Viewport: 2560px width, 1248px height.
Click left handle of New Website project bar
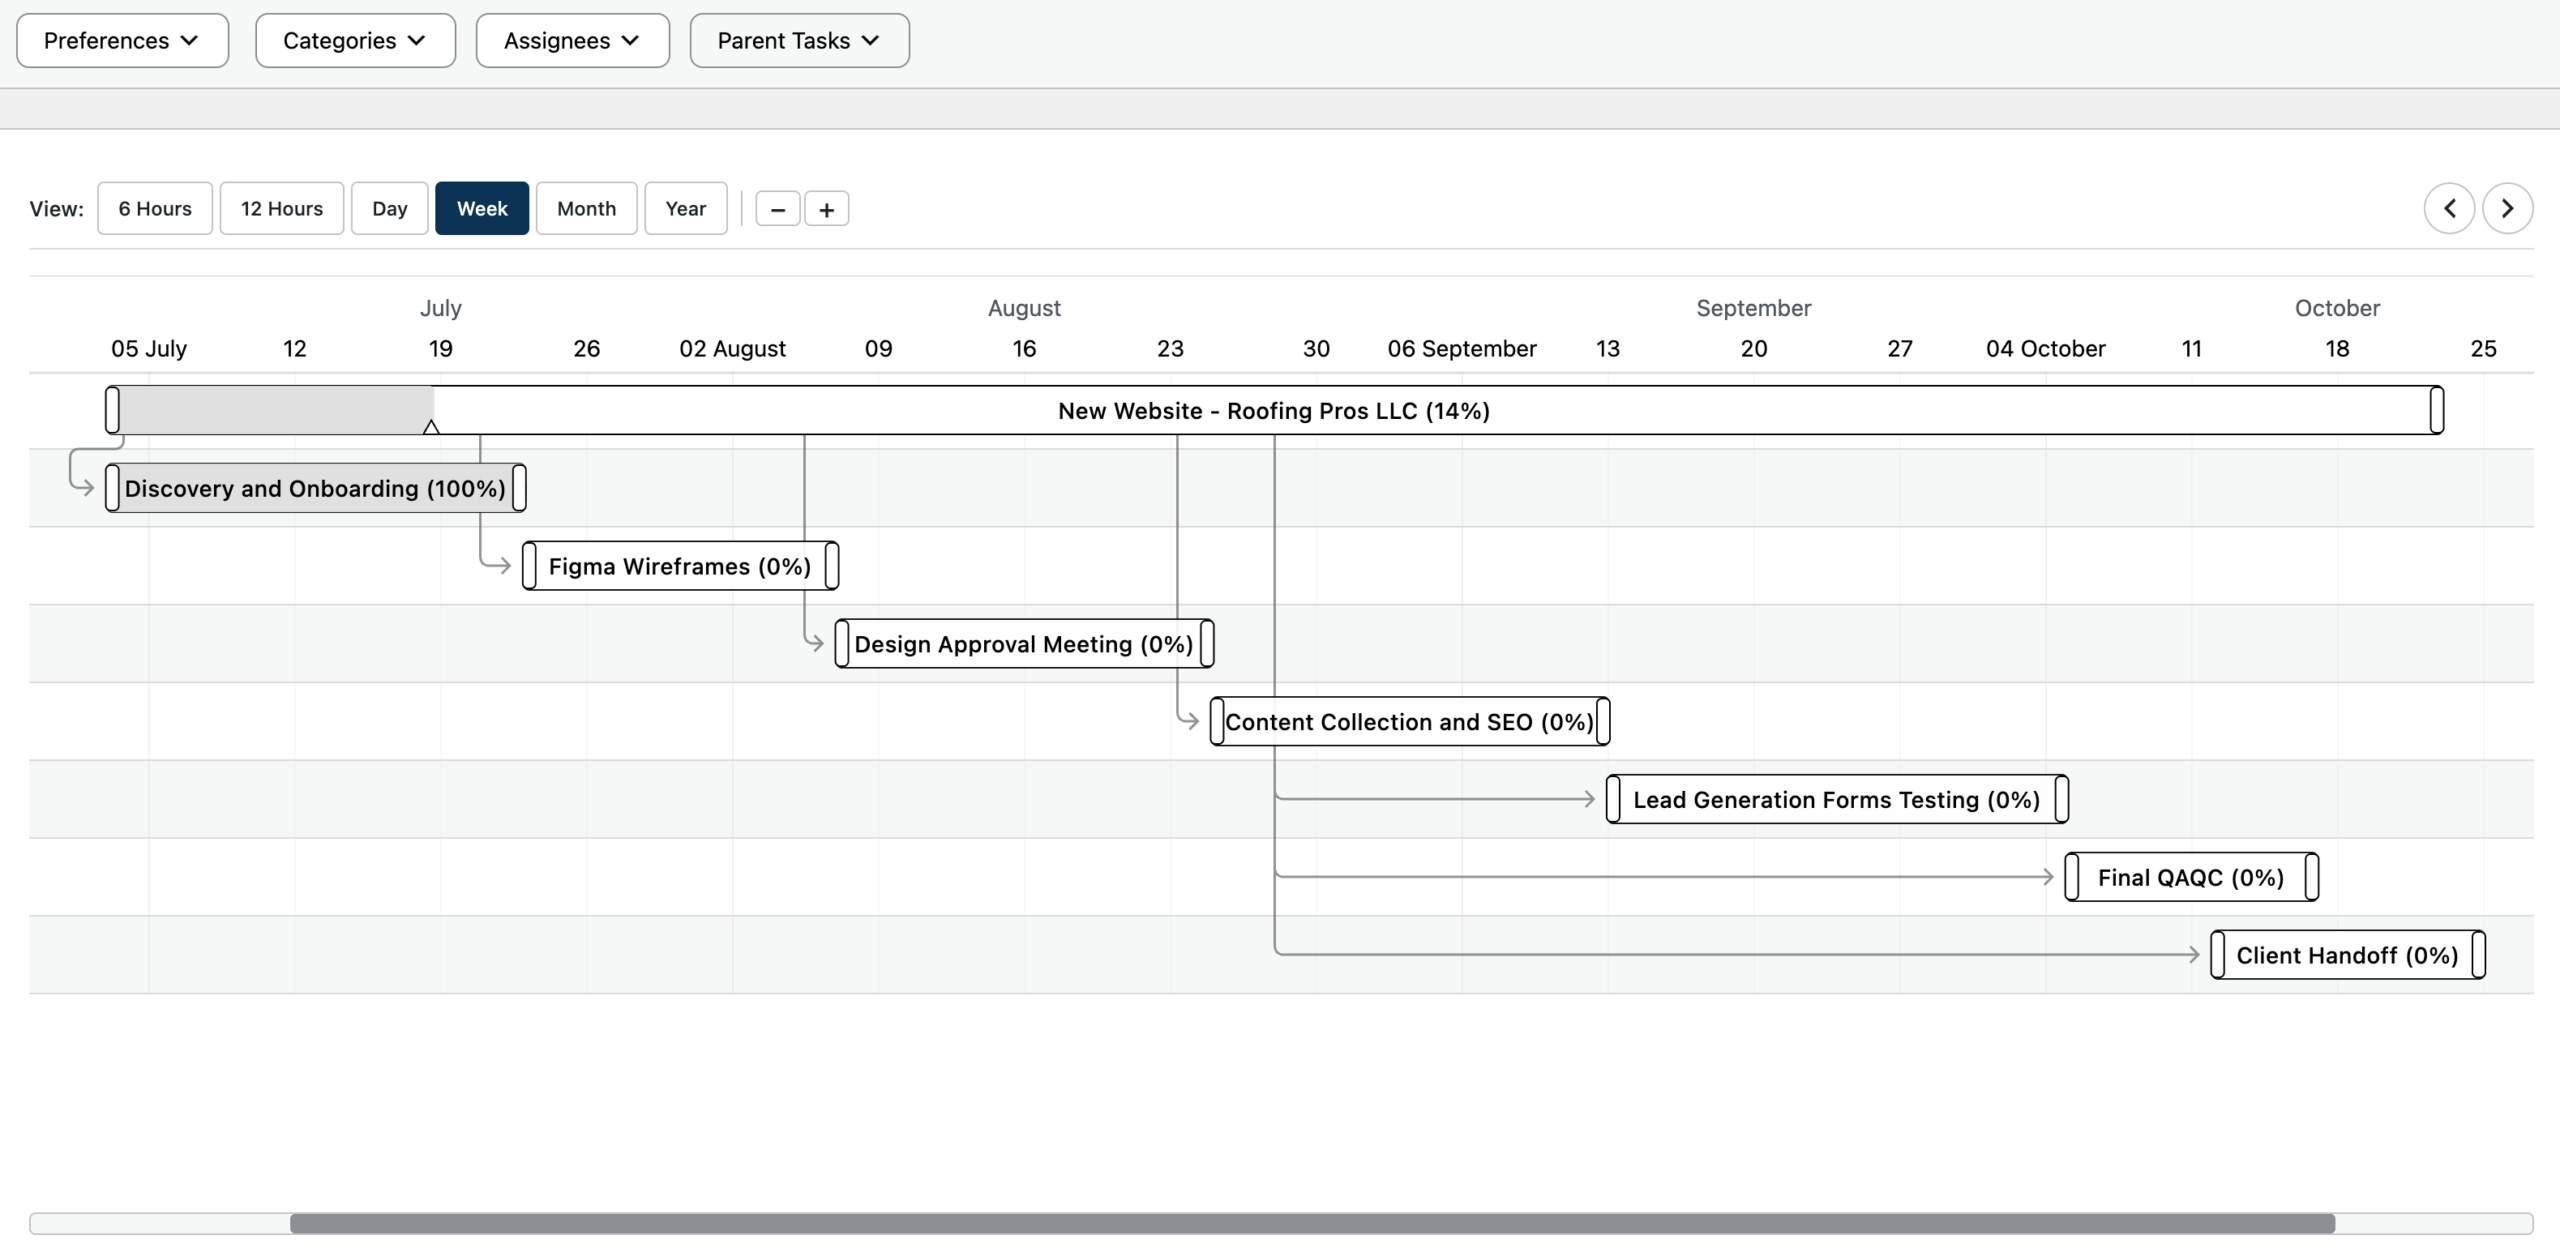[113, 410]
